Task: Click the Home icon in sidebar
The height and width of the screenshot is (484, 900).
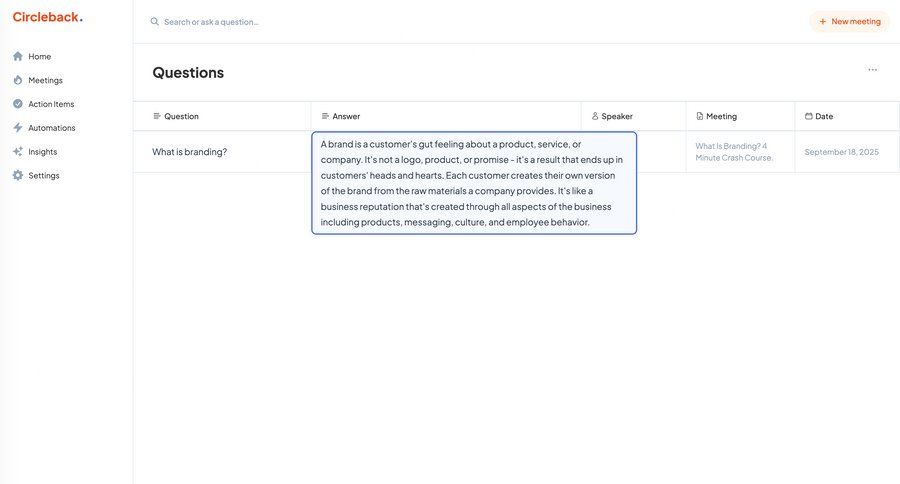Action: (18, 56)
